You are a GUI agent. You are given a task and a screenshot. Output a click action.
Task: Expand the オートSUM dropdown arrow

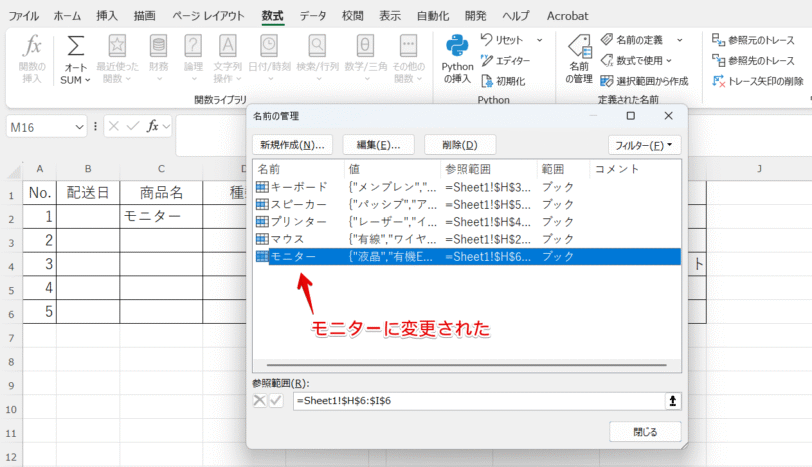(88, 80)
